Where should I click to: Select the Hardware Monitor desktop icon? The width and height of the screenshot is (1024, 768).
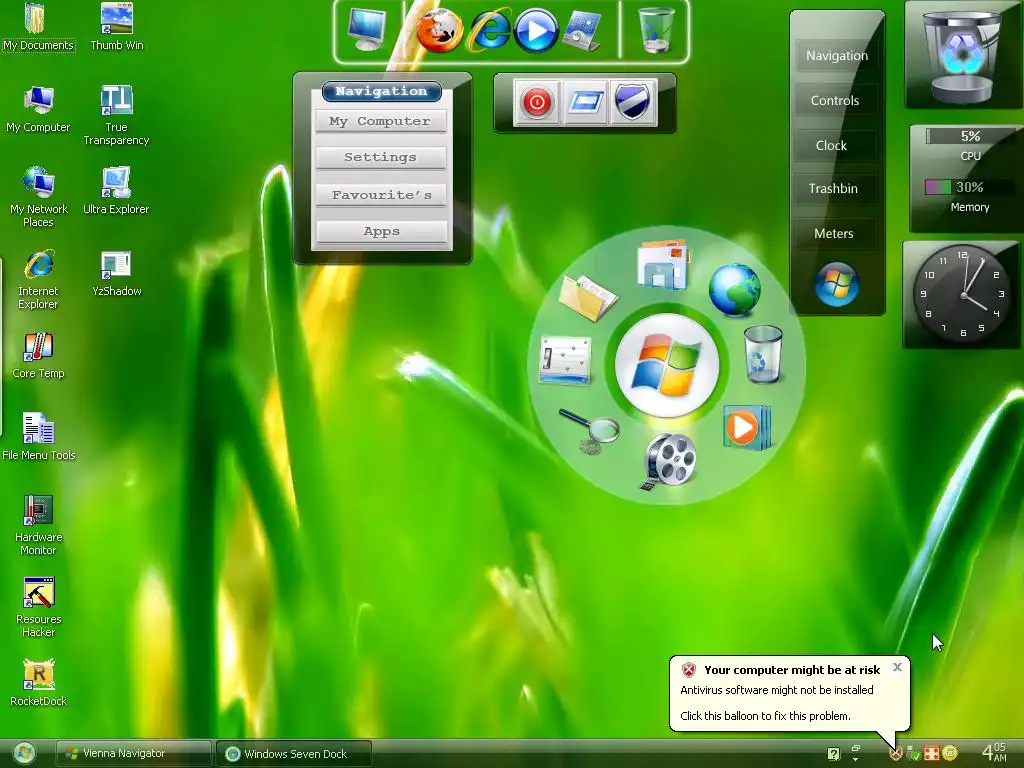(x=38, y=526)
